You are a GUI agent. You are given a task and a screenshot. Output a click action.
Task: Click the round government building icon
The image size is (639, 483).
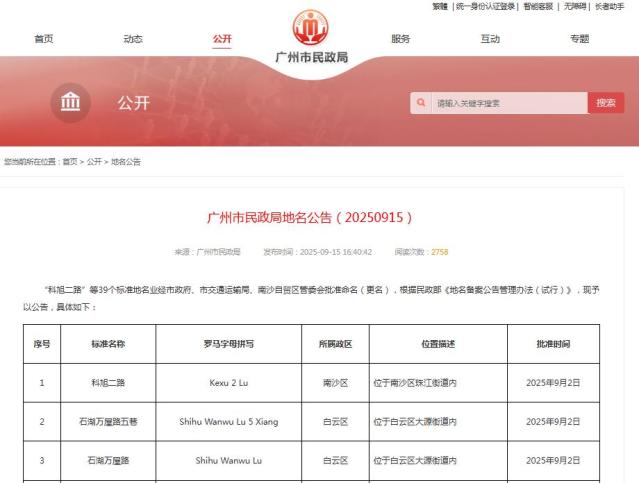[71, 103]
